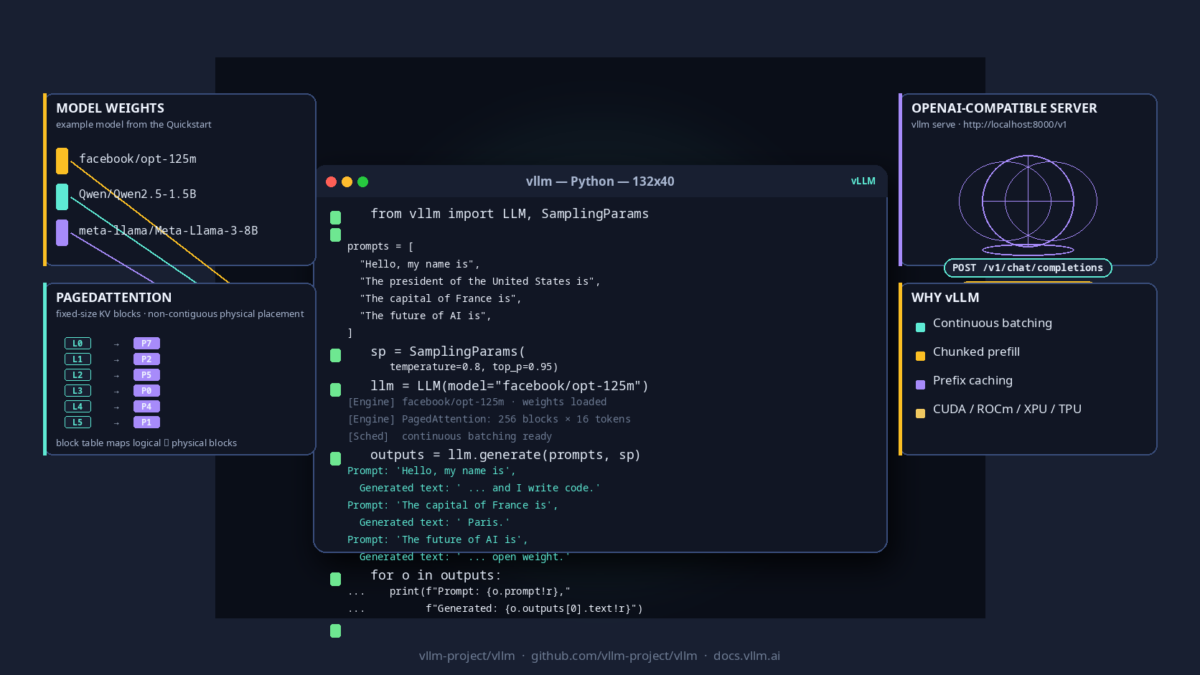Select the meta-llama/Meta-Llama-3-8B model name
Image resolution: width=1200 pixels, height=675 pixels.
[168, 230]
